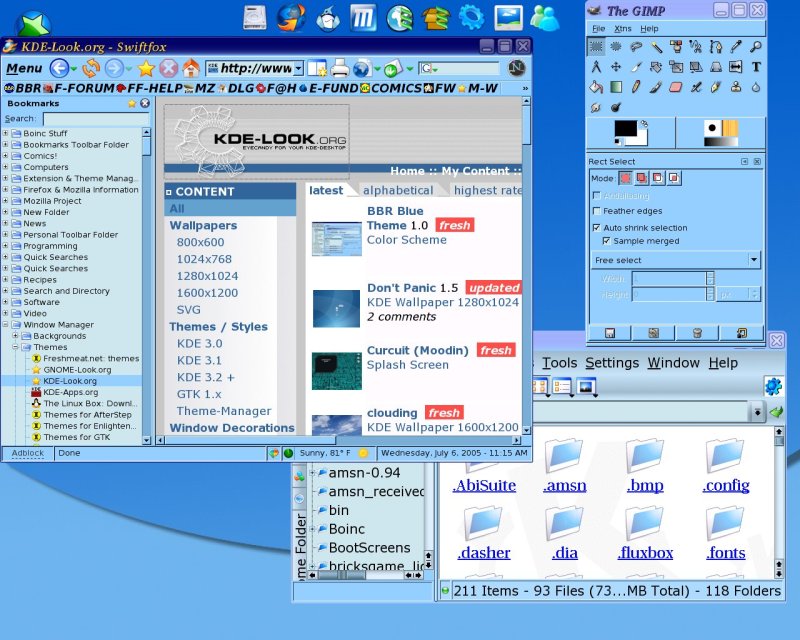Click the bookmarks Search field
Viewport: 800px width, 640px height.
point(96,119)
